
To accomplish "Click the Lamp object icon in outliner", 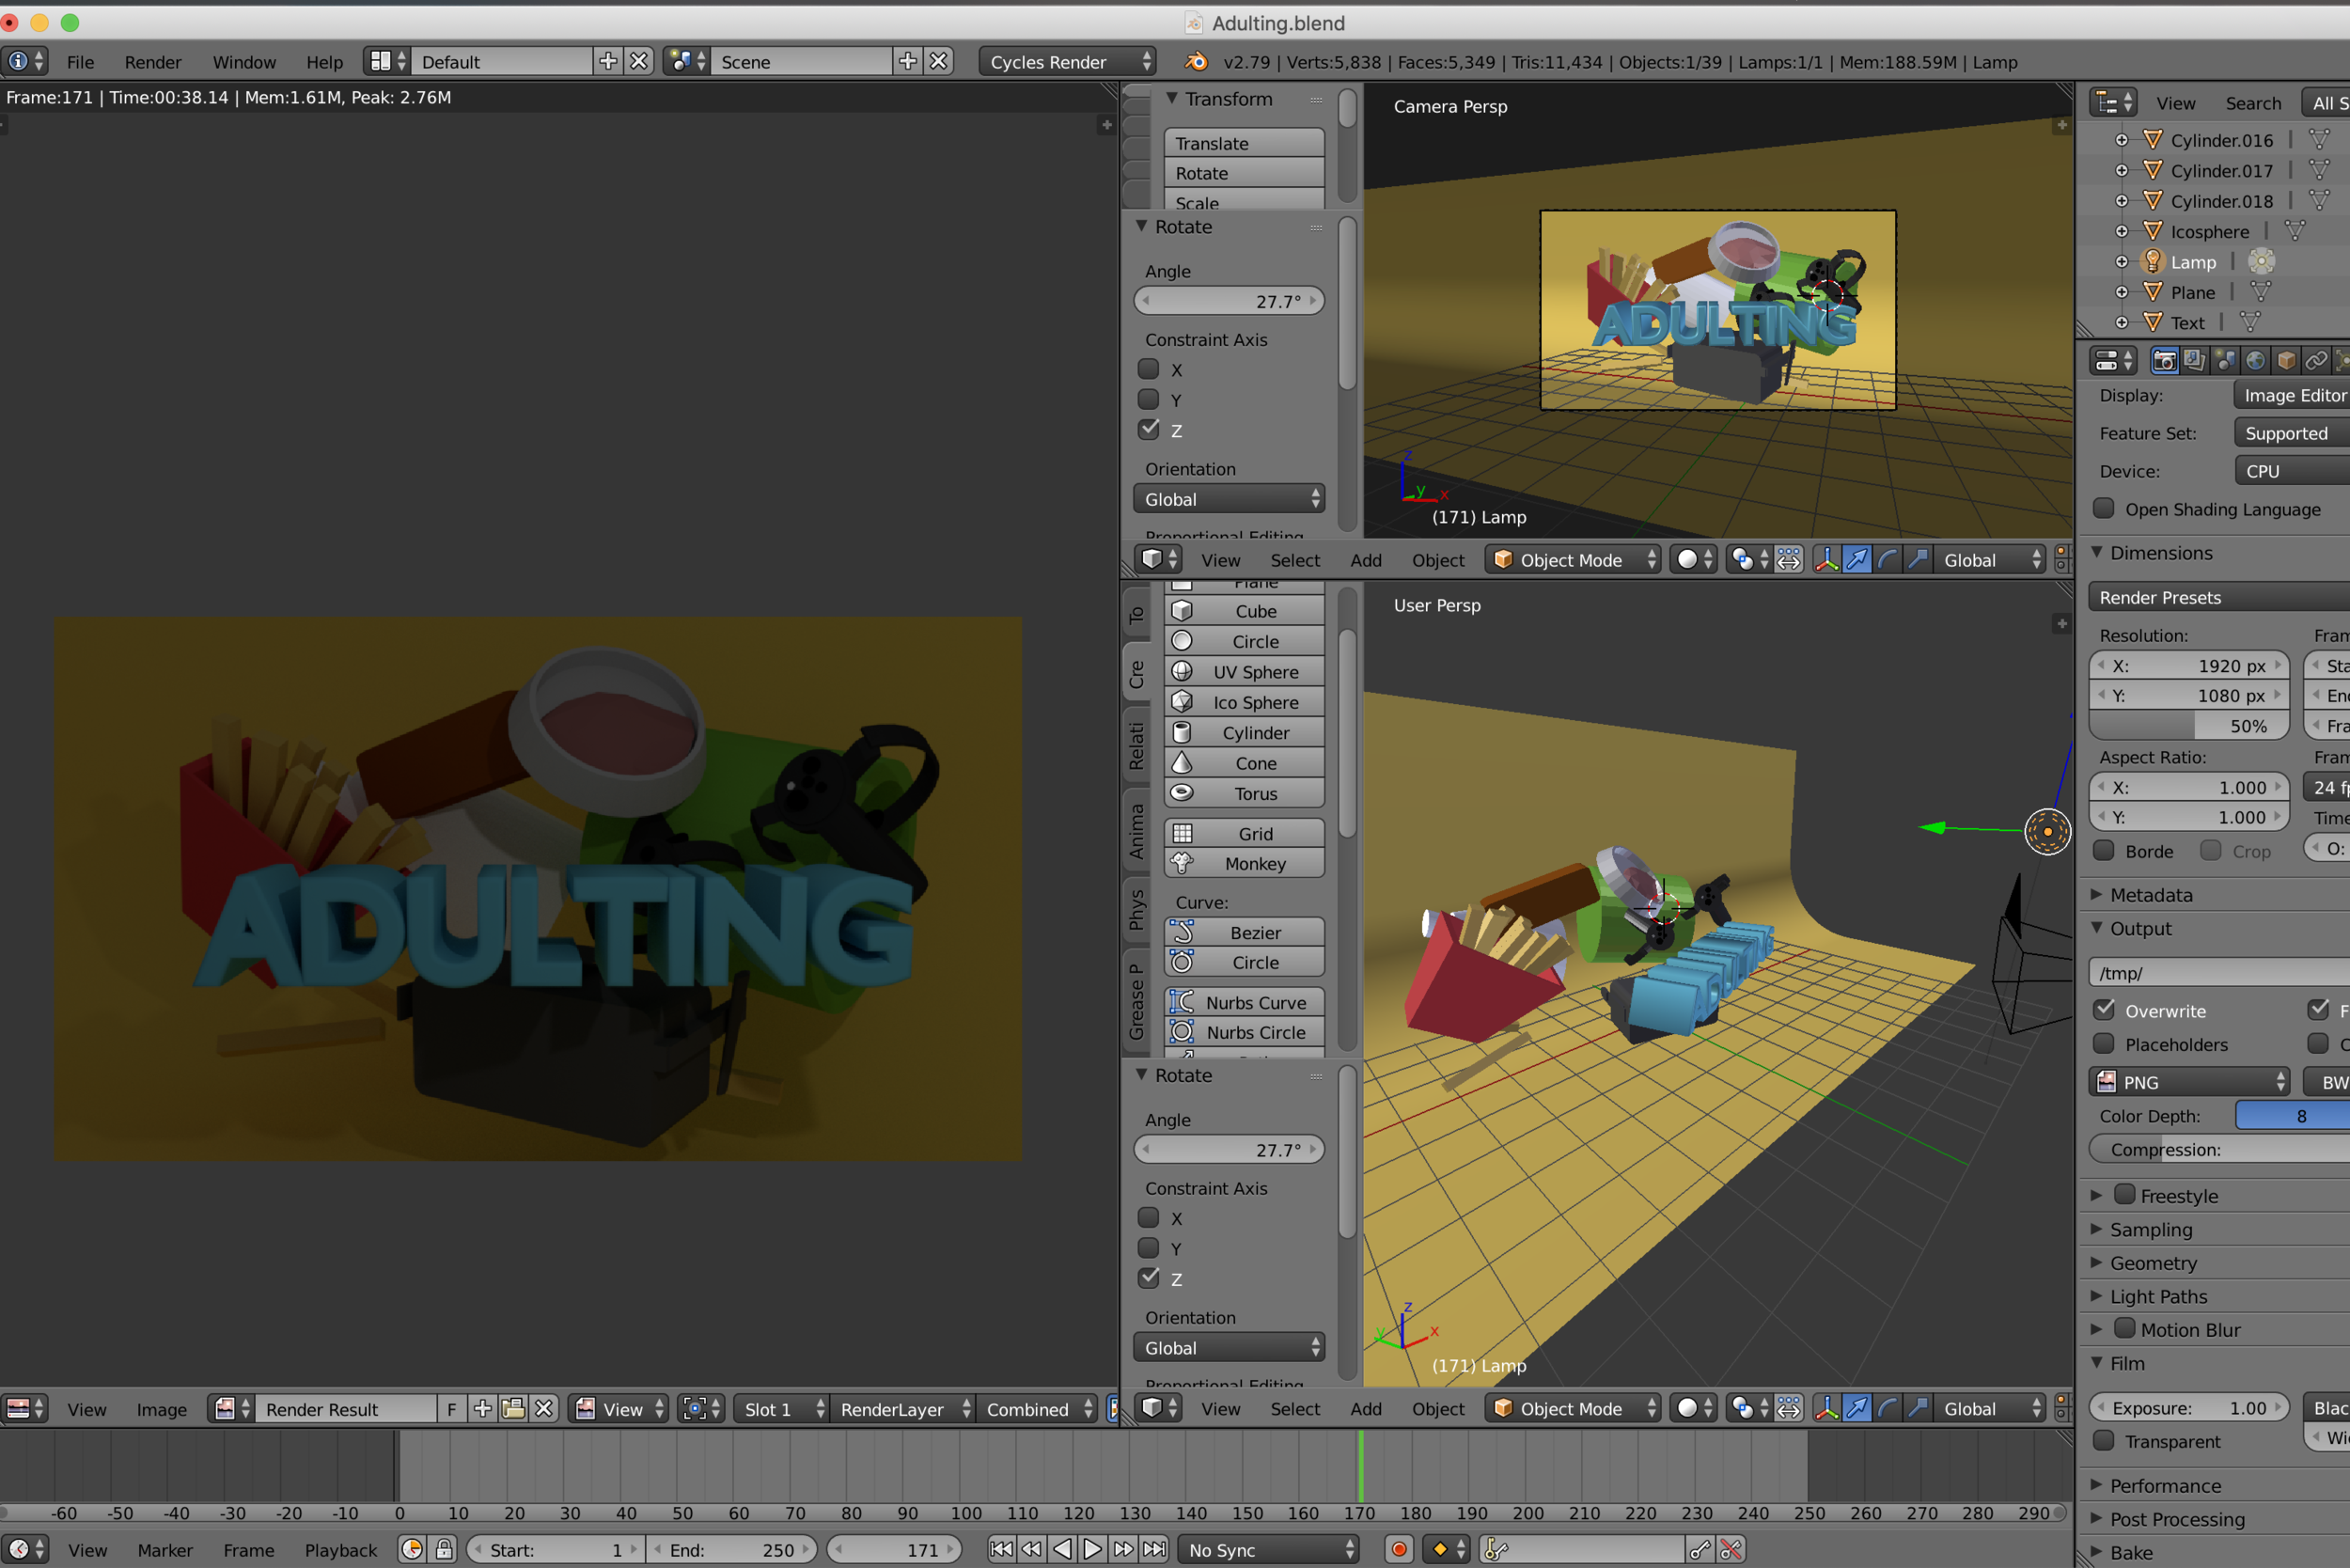I will pos(2152,261).
